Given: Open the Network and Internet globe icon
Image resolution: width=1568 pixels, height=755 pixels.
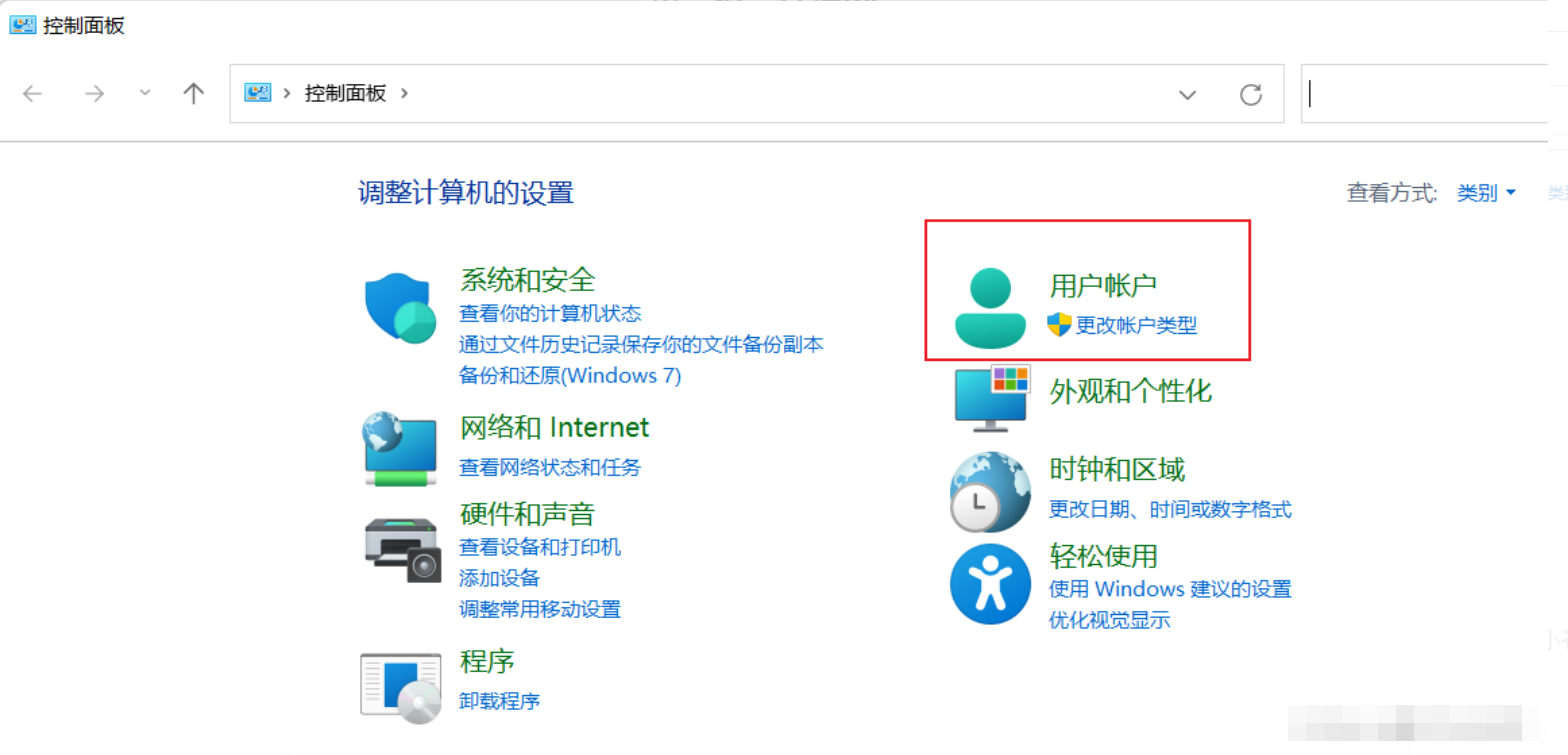Looking at the screenshot, I should coord(400,447).
